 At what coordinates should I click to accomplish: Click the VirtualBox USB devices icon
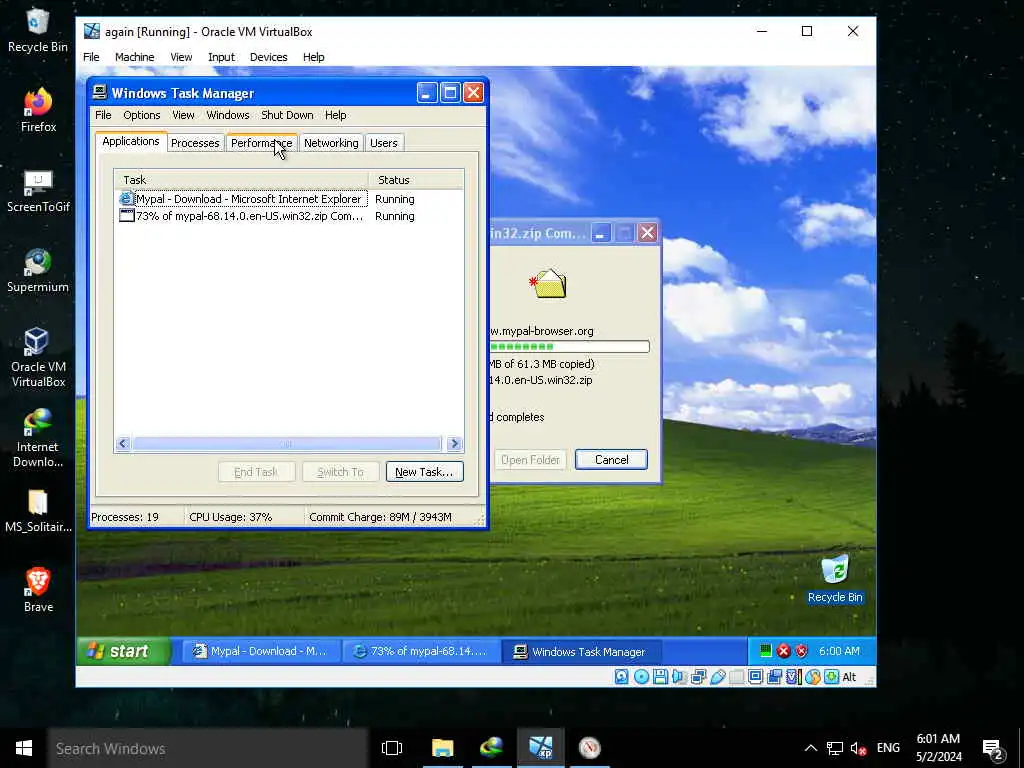(x=717, y=677)
